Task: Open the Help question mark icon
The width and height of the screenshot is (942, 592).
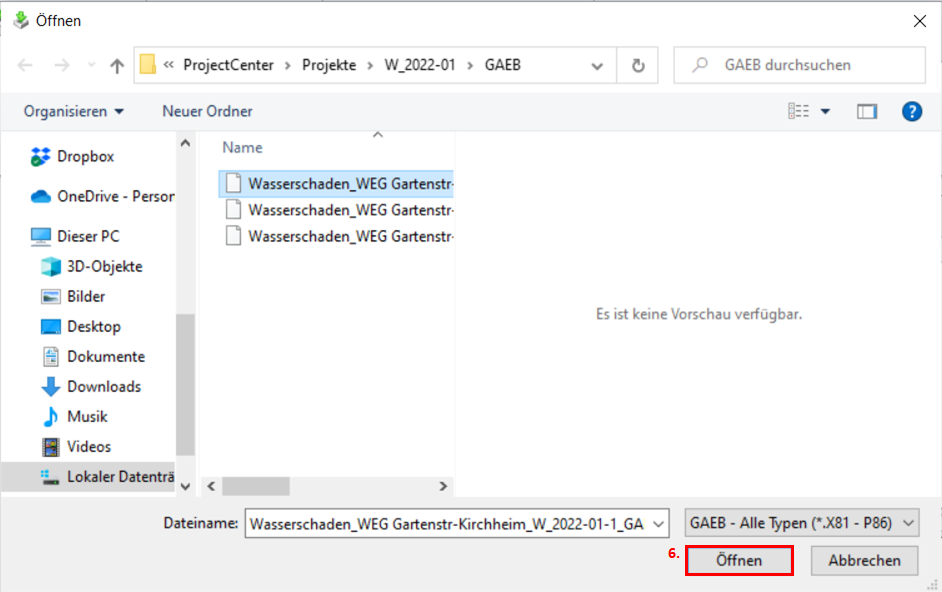Action: 911,111
